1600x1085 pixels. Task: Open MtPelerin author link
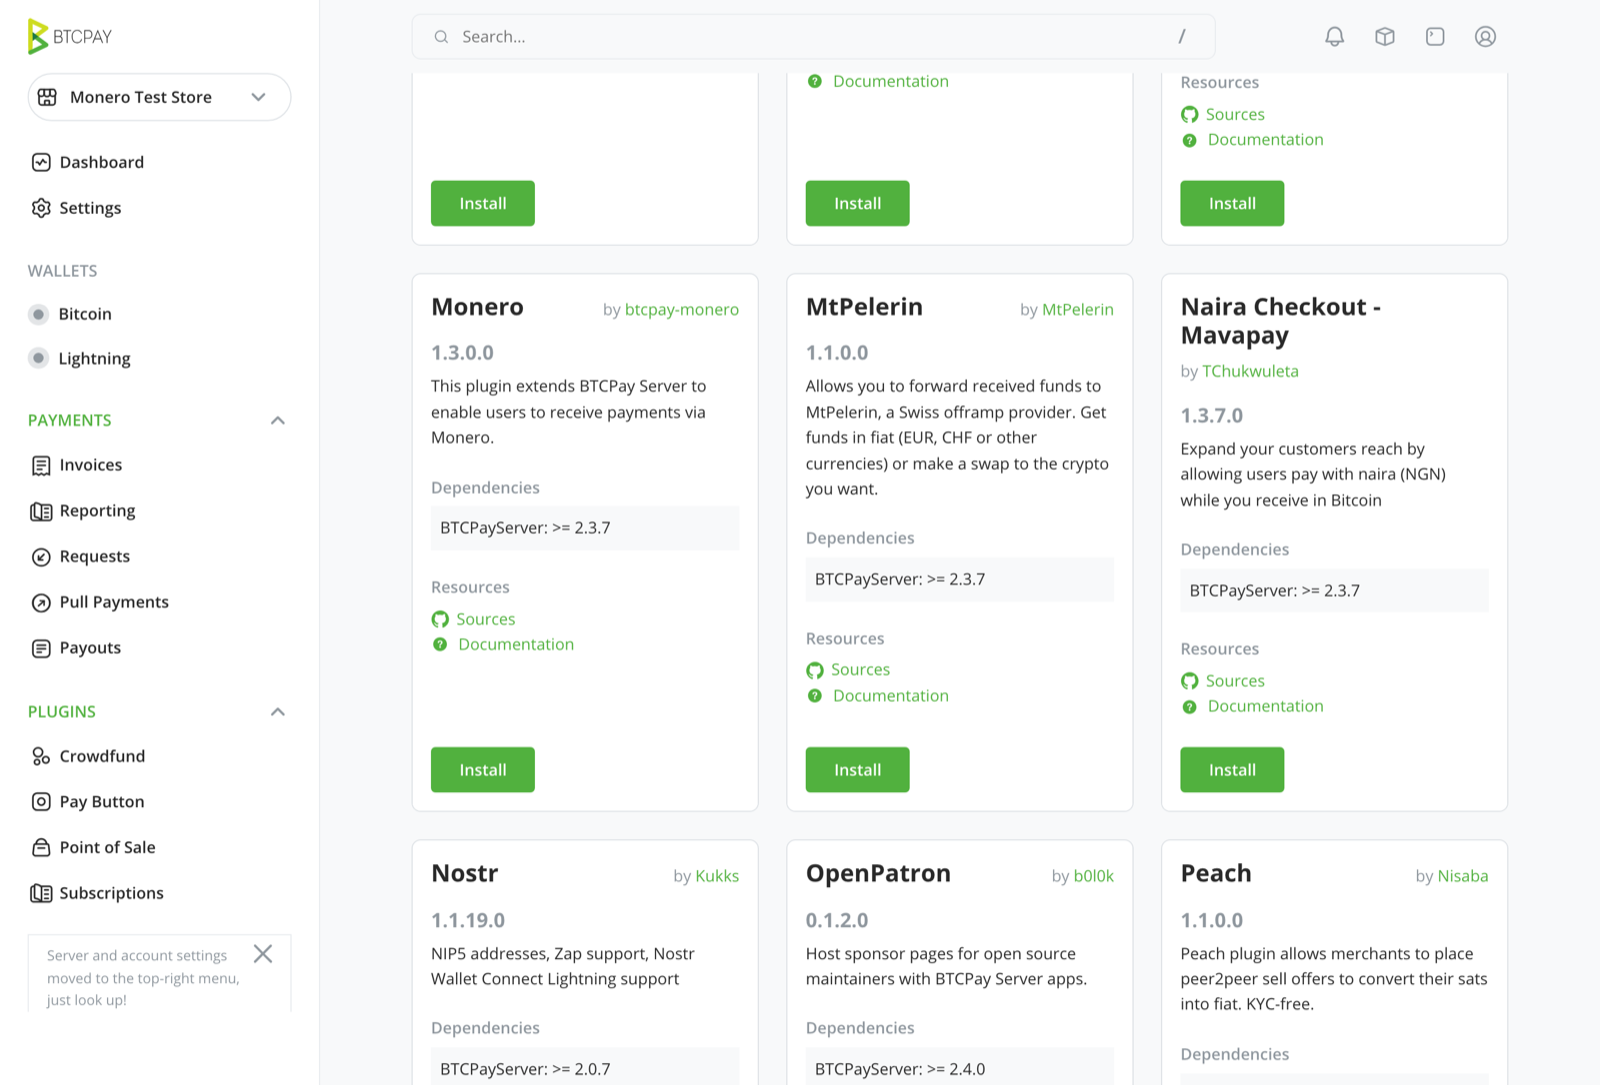tap(1078, 310)
